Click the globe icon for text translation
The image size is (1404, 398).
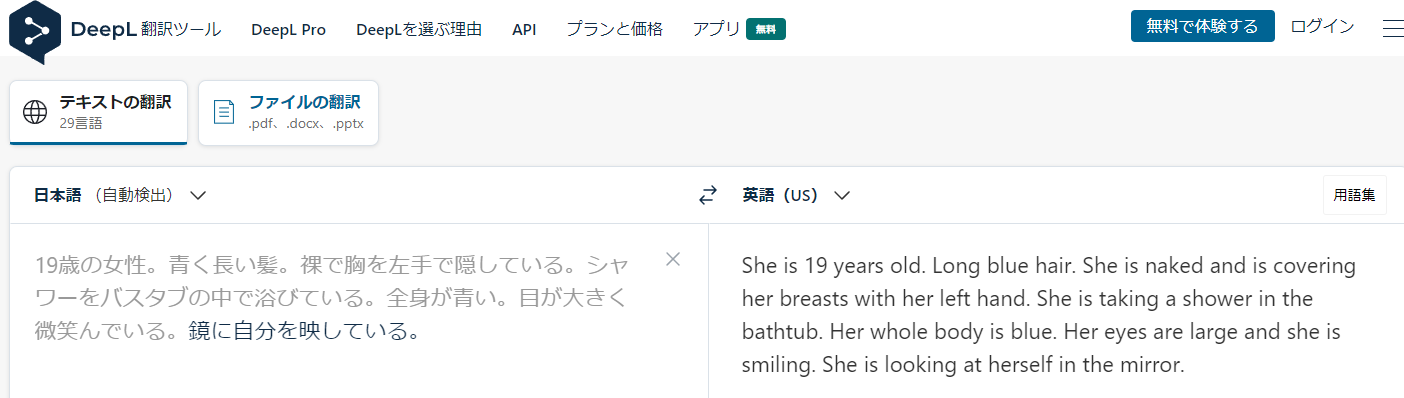35,112
